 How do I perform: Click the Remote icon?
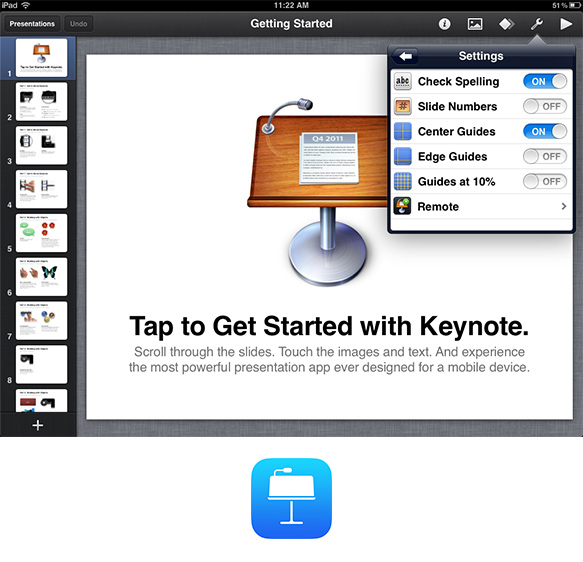(403, 206)
